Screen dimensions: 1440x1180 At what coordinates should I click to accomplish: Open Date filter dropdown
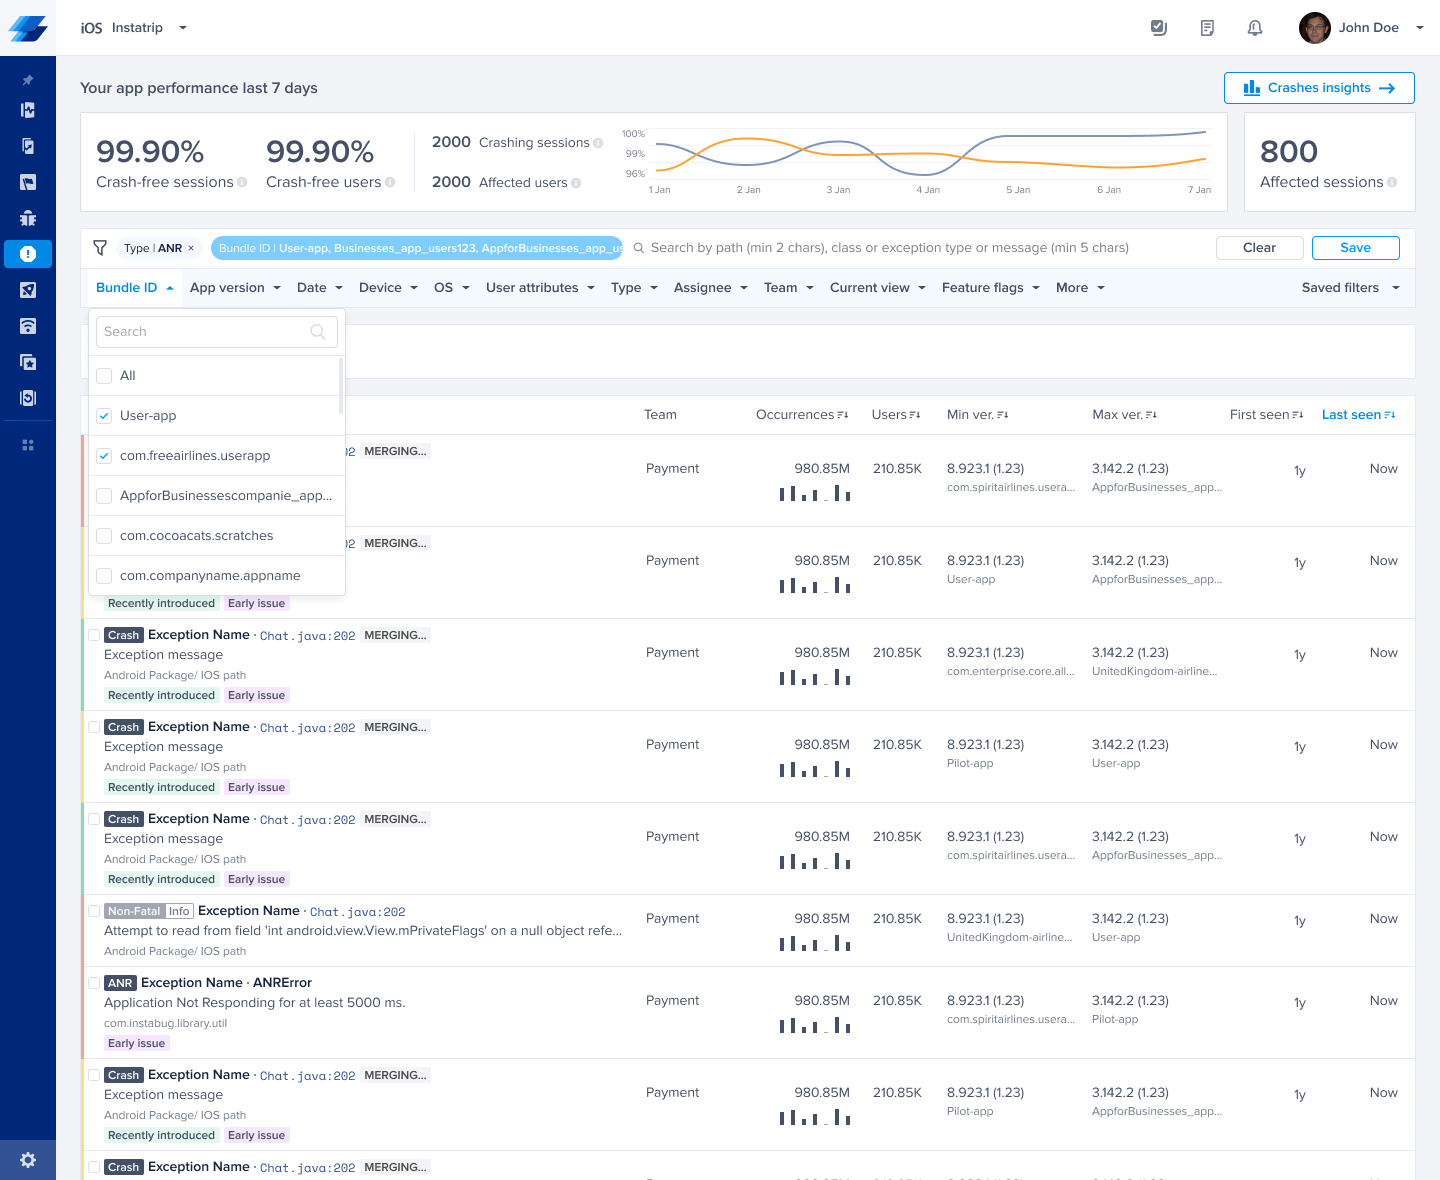pos(320,288)
